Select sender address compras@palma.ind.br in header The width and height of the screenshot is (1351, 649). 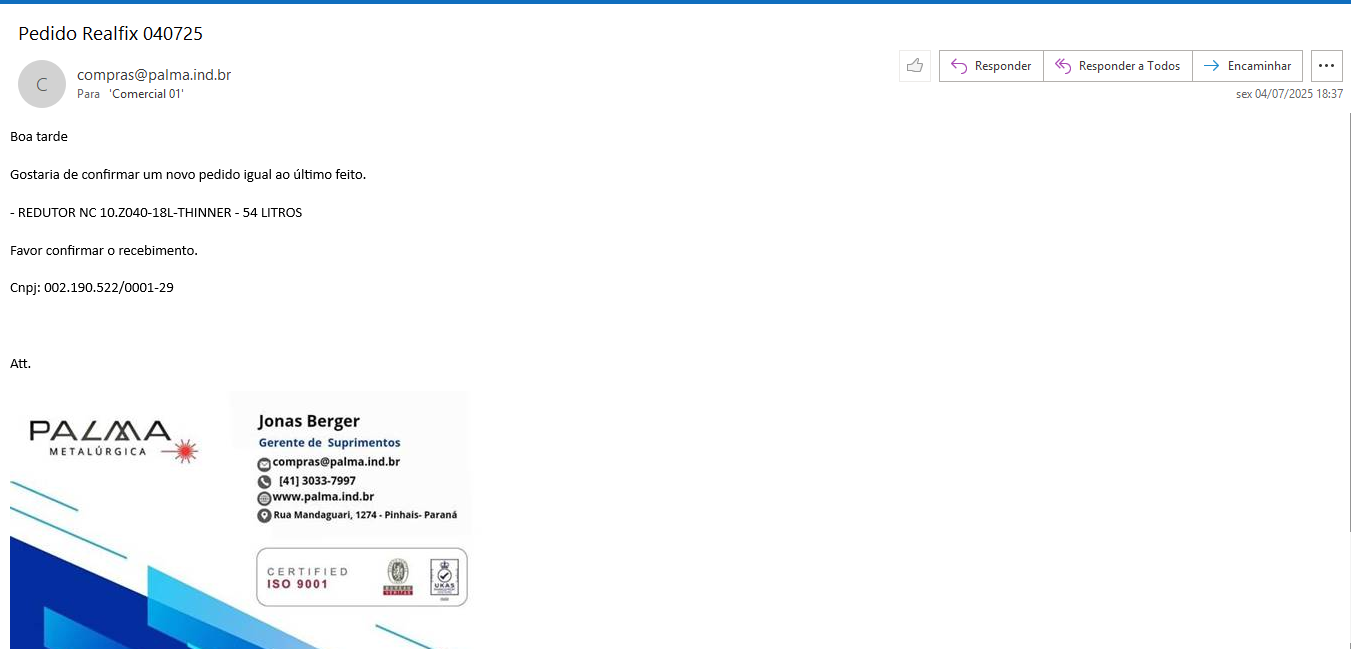tap(154, 75)
